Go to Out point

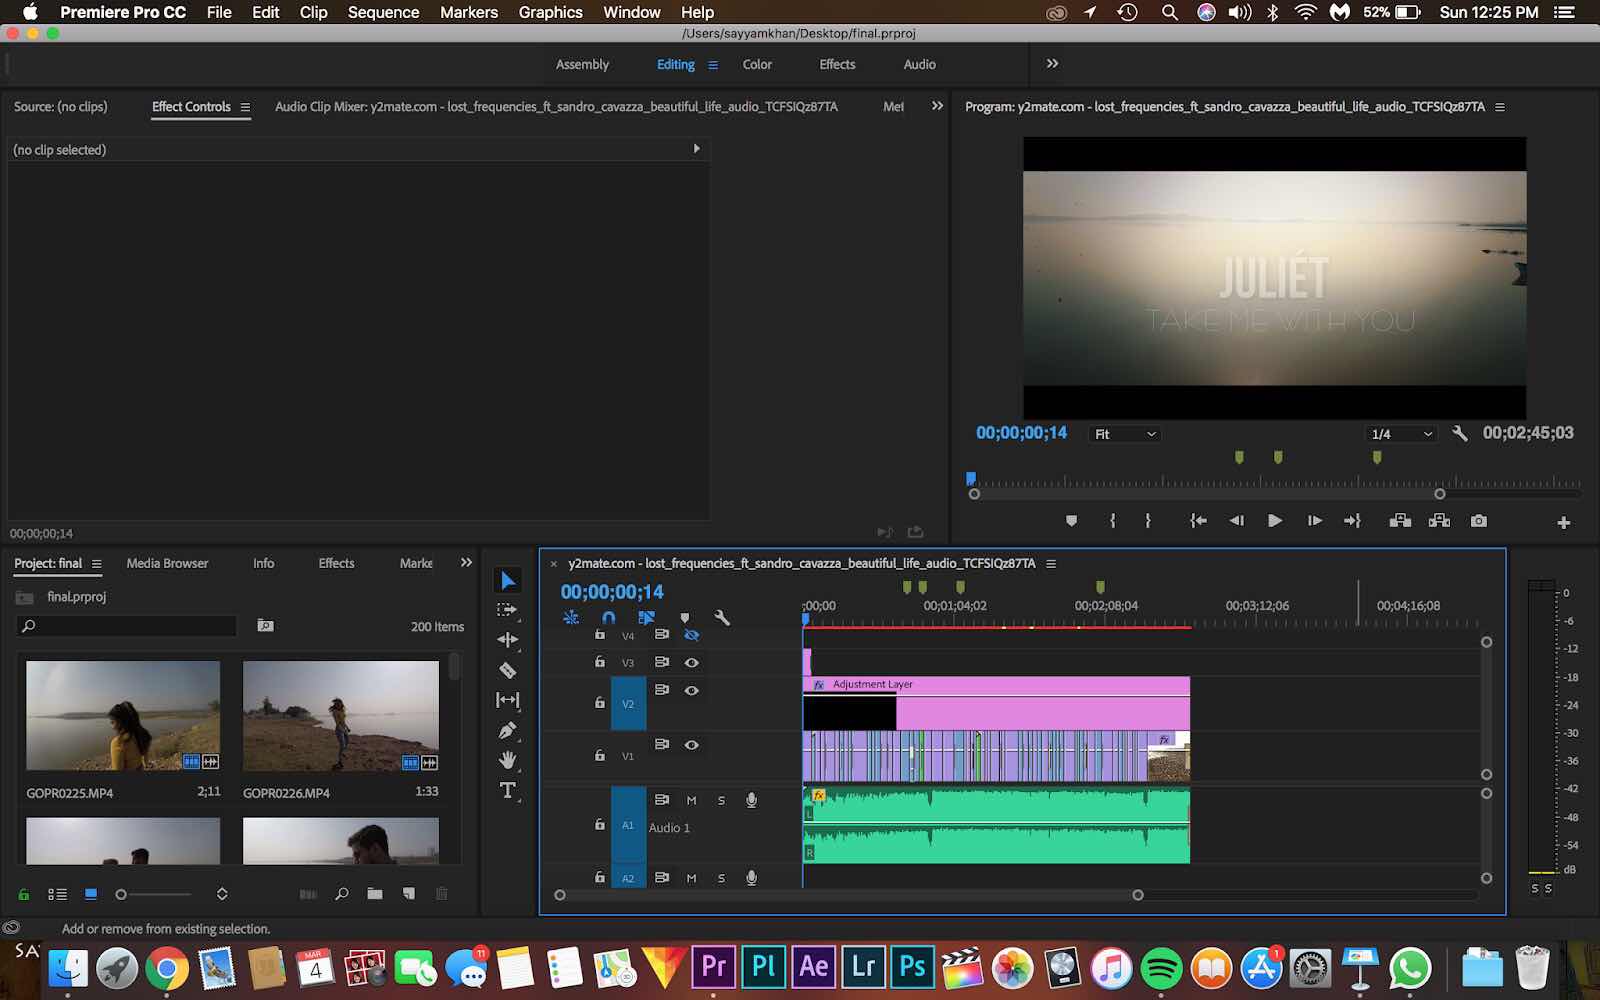click(1352, 521)
